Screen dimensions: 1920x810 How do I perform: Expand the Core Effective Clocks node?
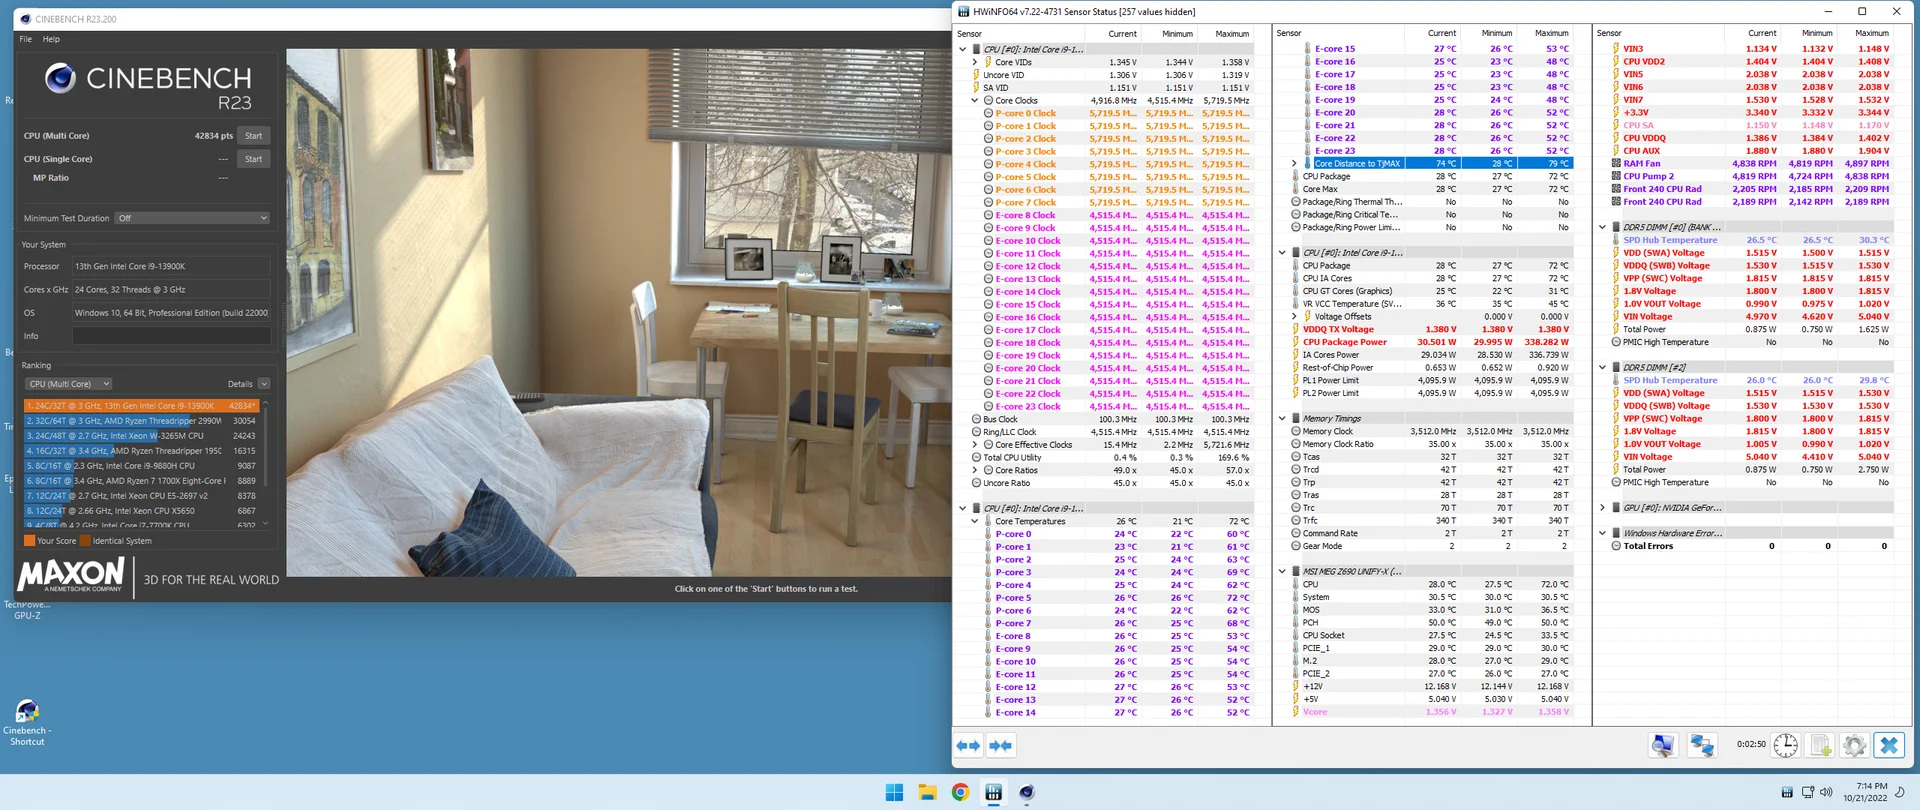point(975,445)
